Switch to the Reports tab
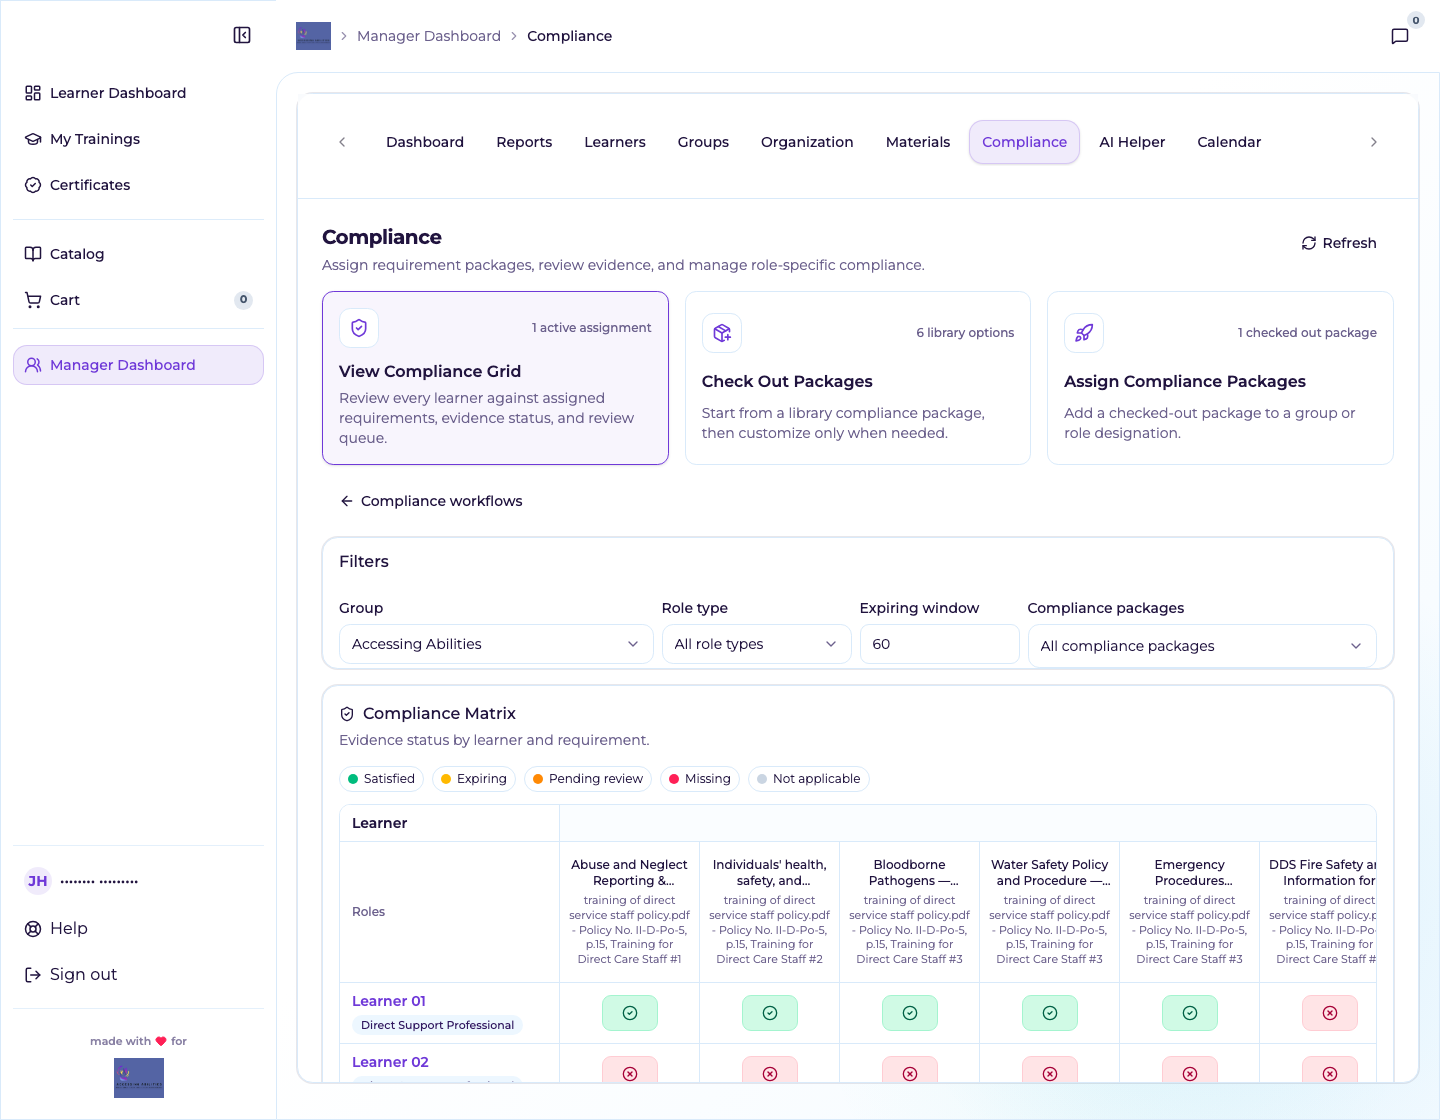This screenshot has width=1440, height=1120. (524, 142)
